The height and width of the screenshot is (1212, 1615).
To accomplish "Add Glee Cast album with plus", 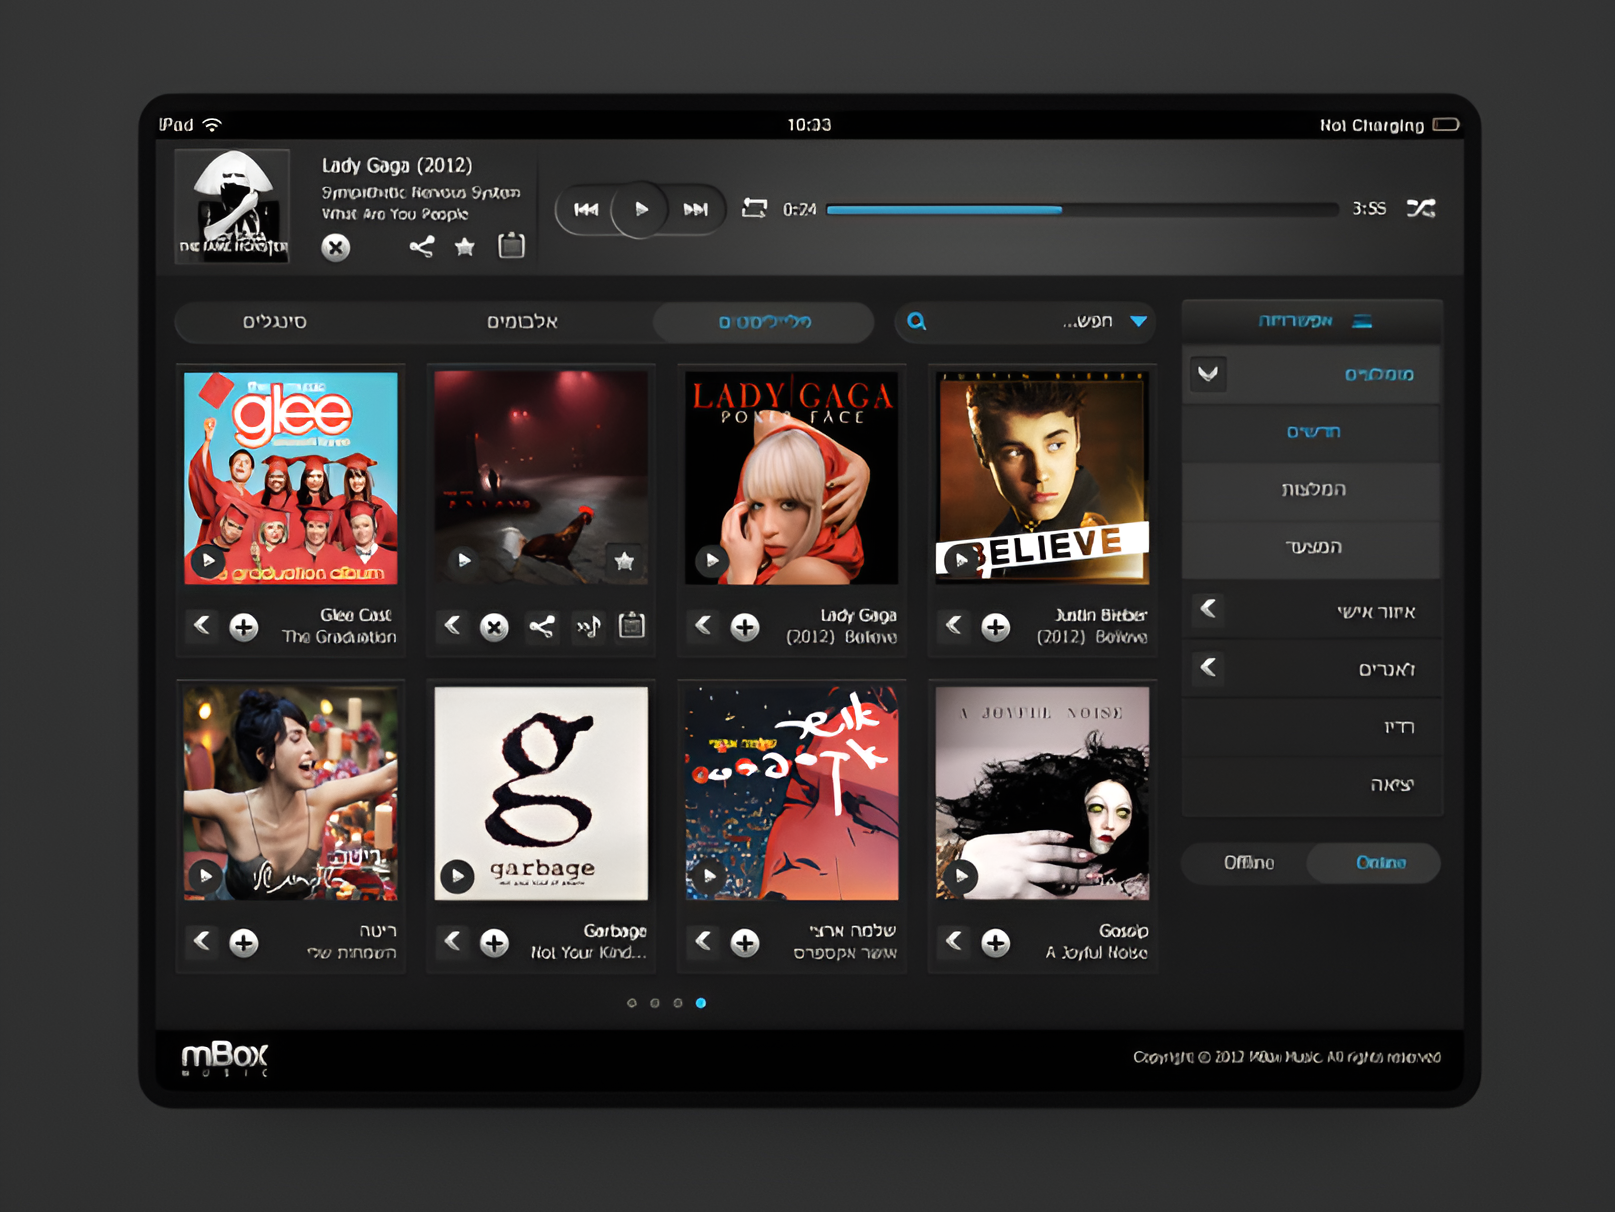I will tap(244, 627).
